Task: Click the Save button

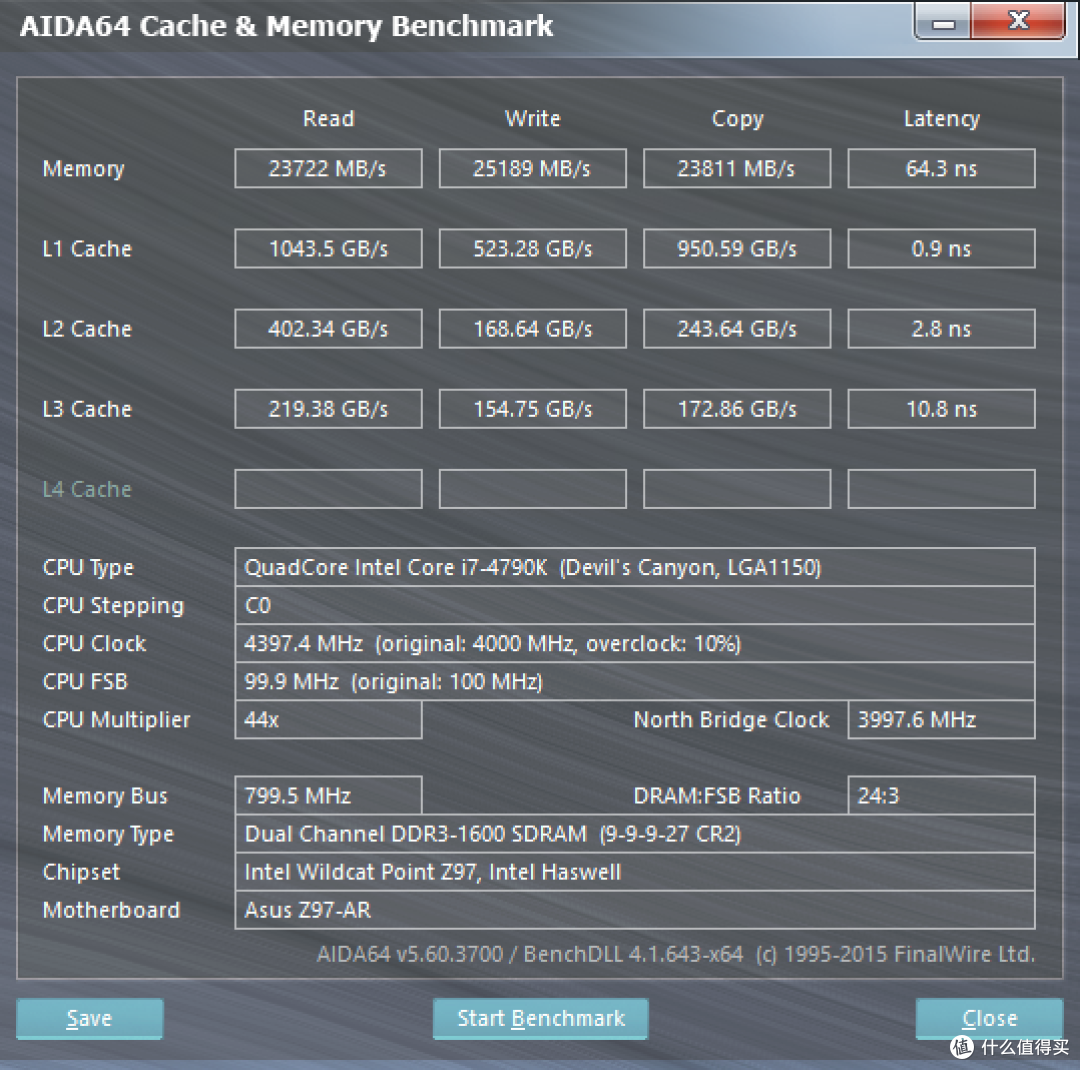Action: [x=90, y=1018]
